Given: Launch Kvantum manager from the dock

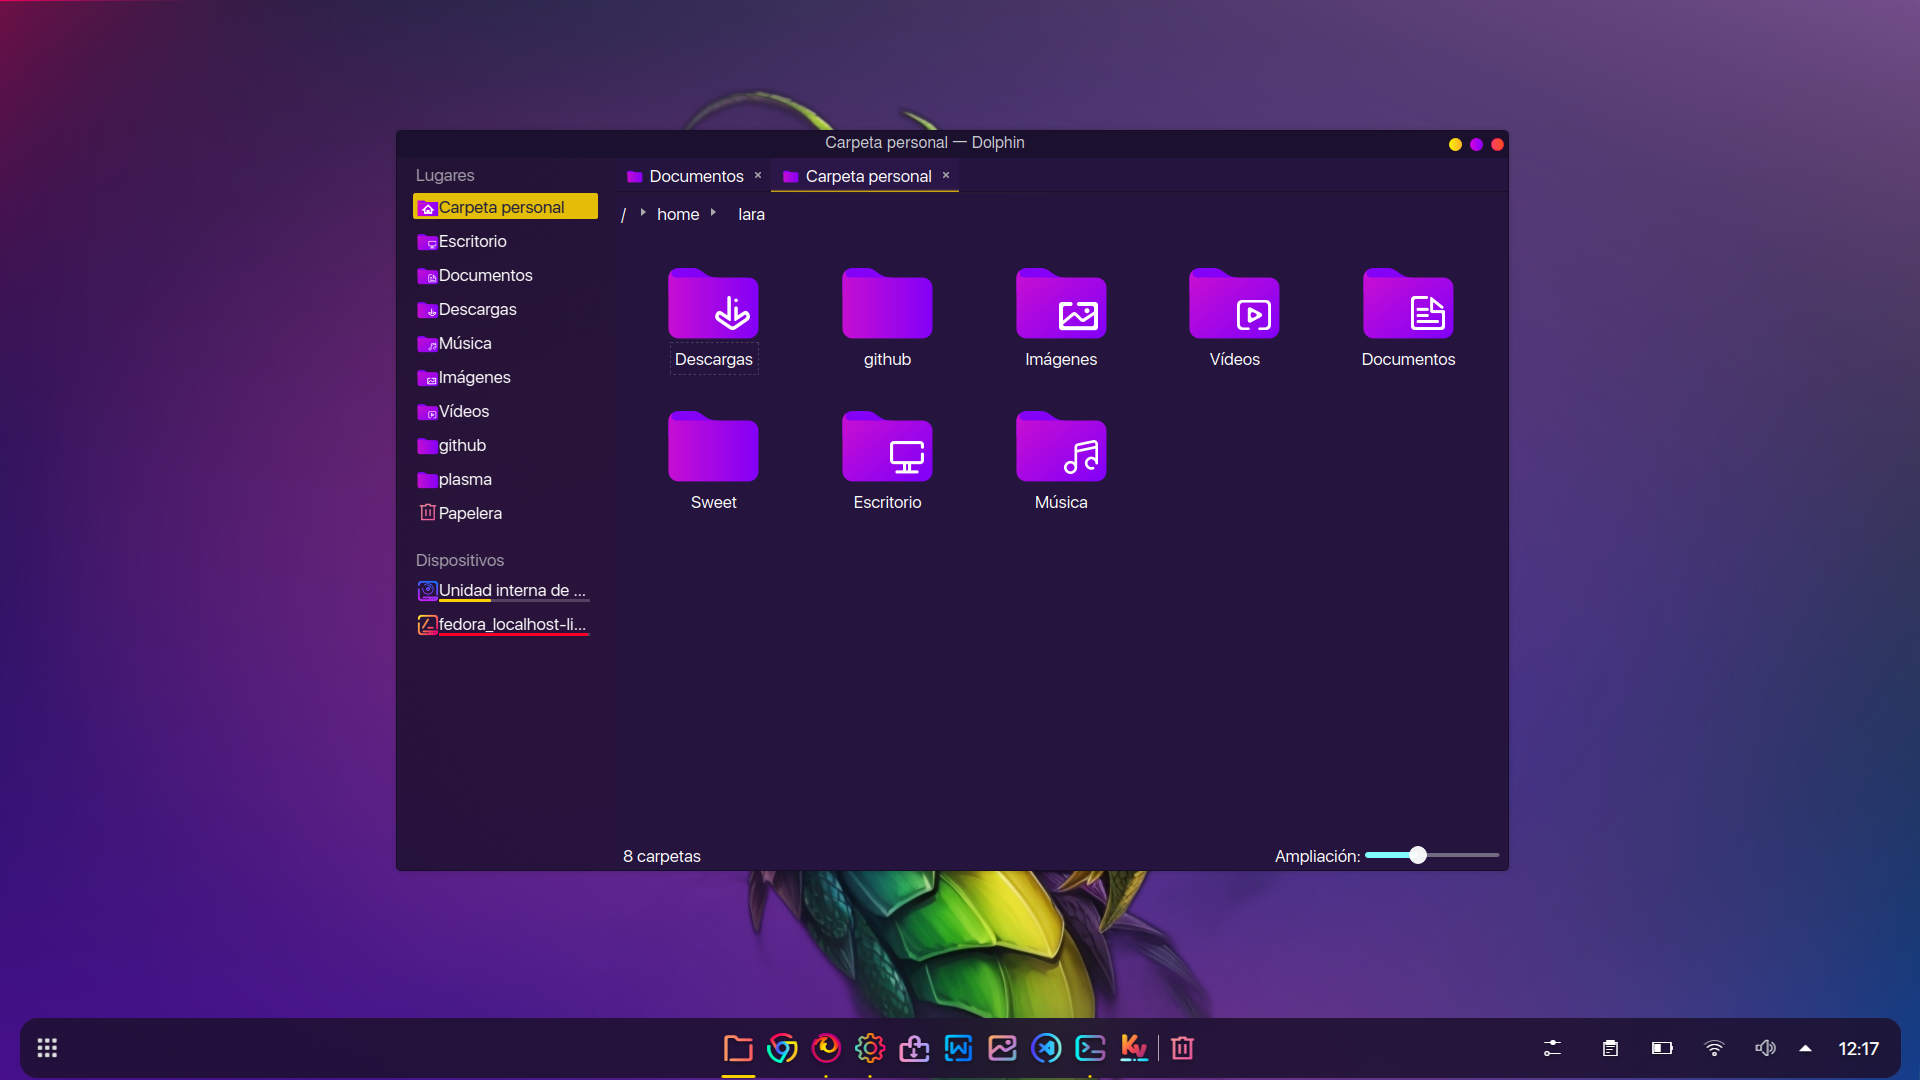Looking at the screenshot, I should pyautogui.click(x=1134, y=1048).
